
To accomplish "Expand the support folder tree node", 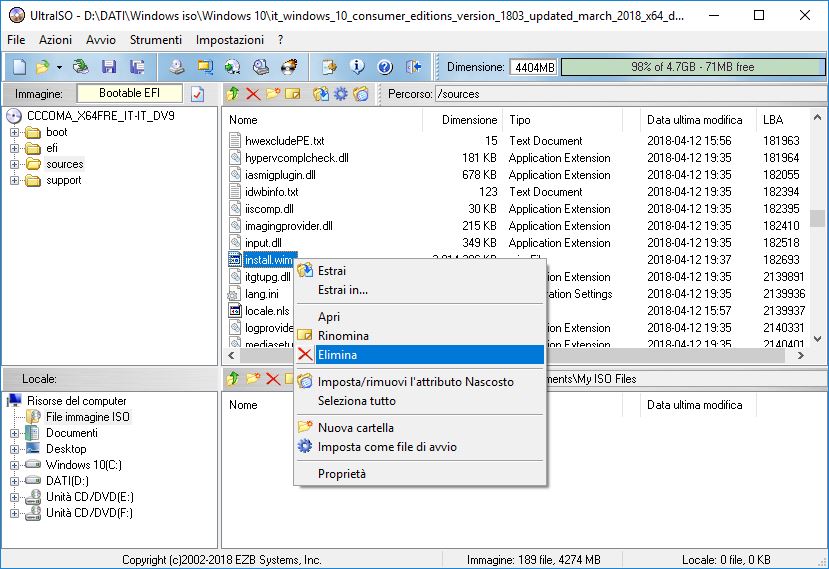I will pos(14,180).
